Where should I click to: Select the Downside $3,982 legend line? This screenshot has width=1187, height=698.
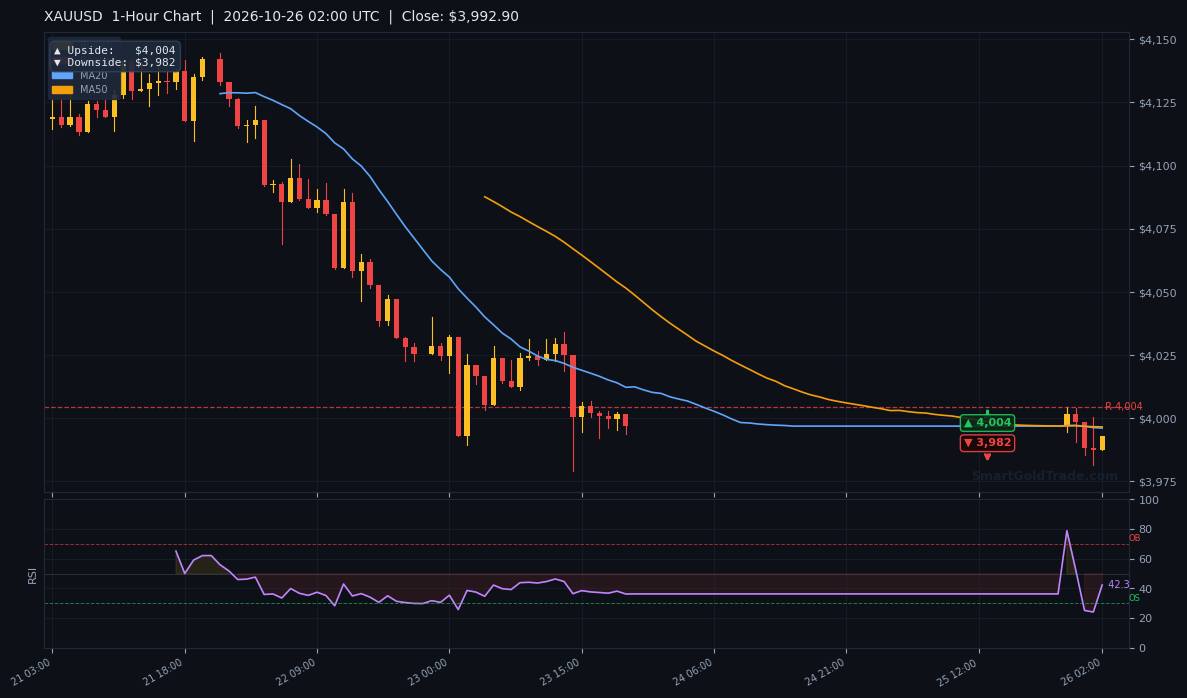pos(114,63)
